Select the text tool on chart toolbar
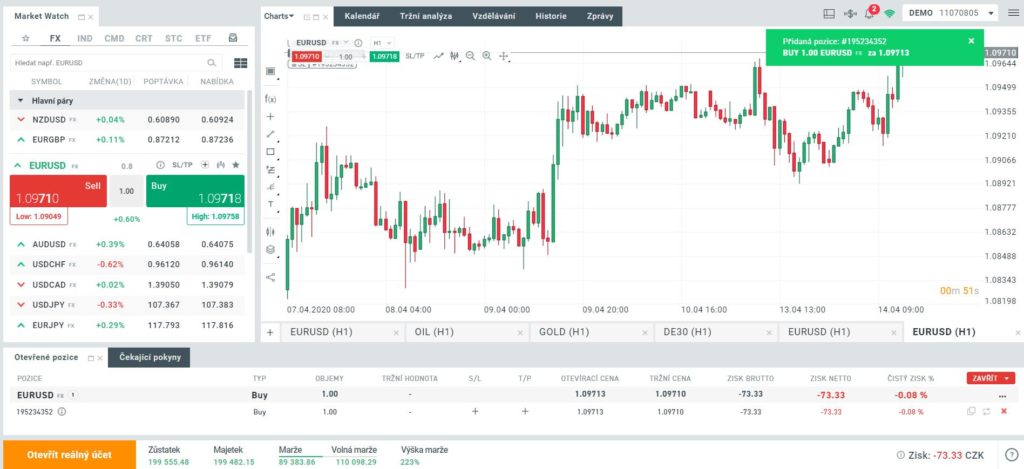The width and height of the screenshot is (1024, 469). click(270, 204)
